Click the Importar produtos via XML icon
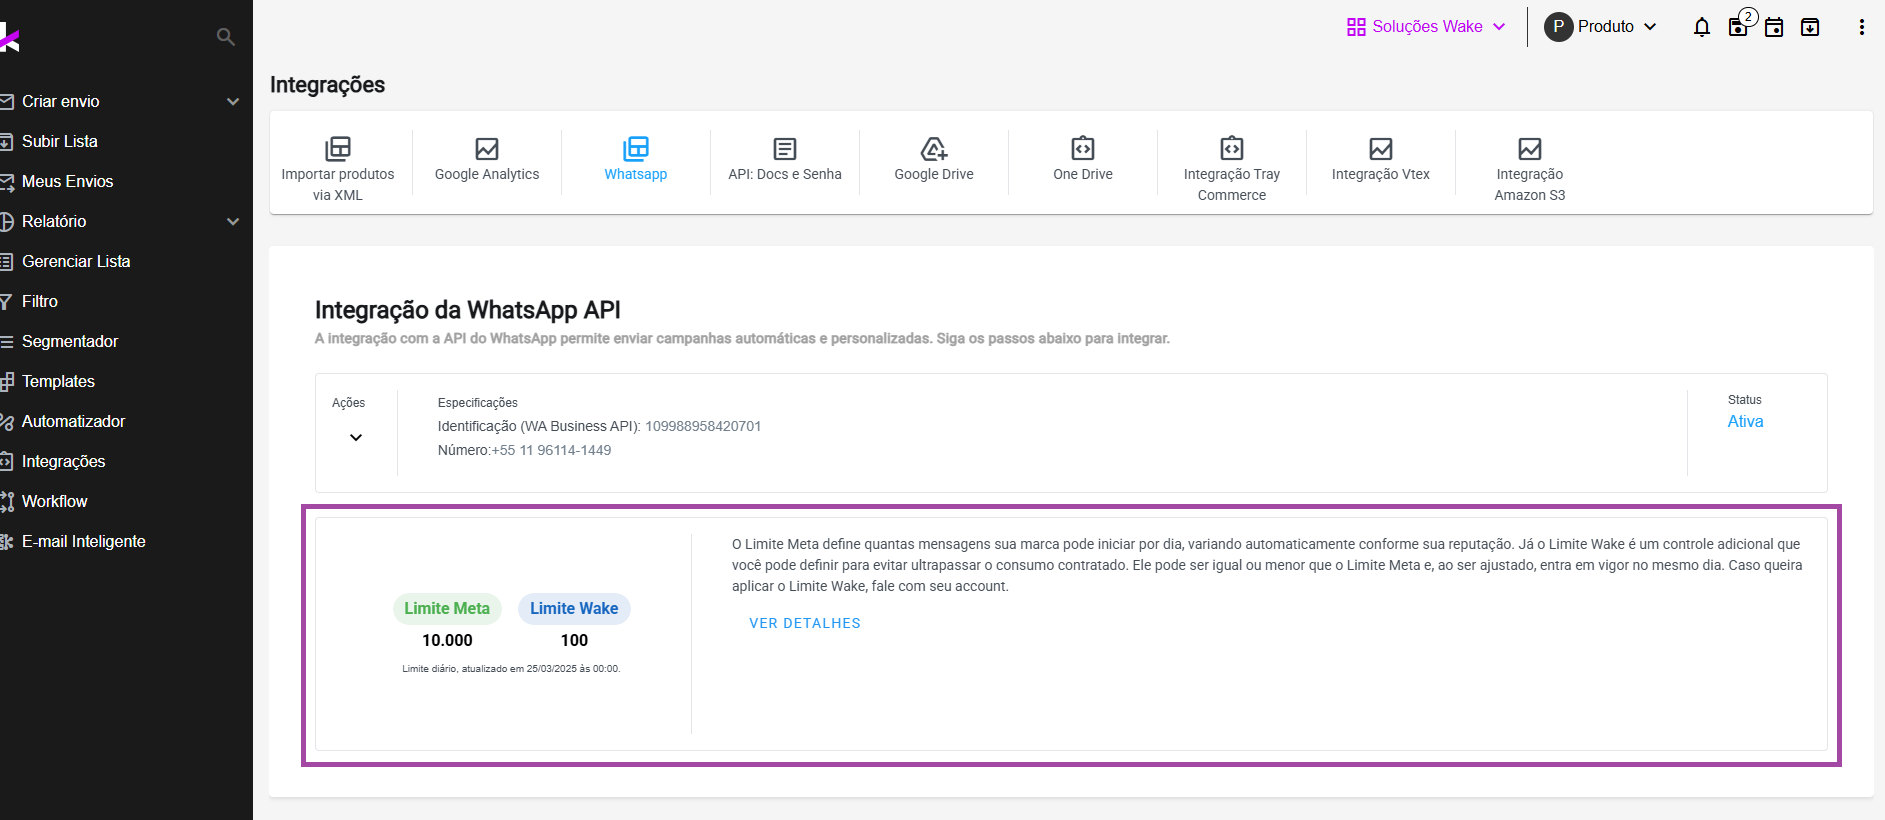The width and height of the screenshot is (1885, 820). [x=338, y=149]
